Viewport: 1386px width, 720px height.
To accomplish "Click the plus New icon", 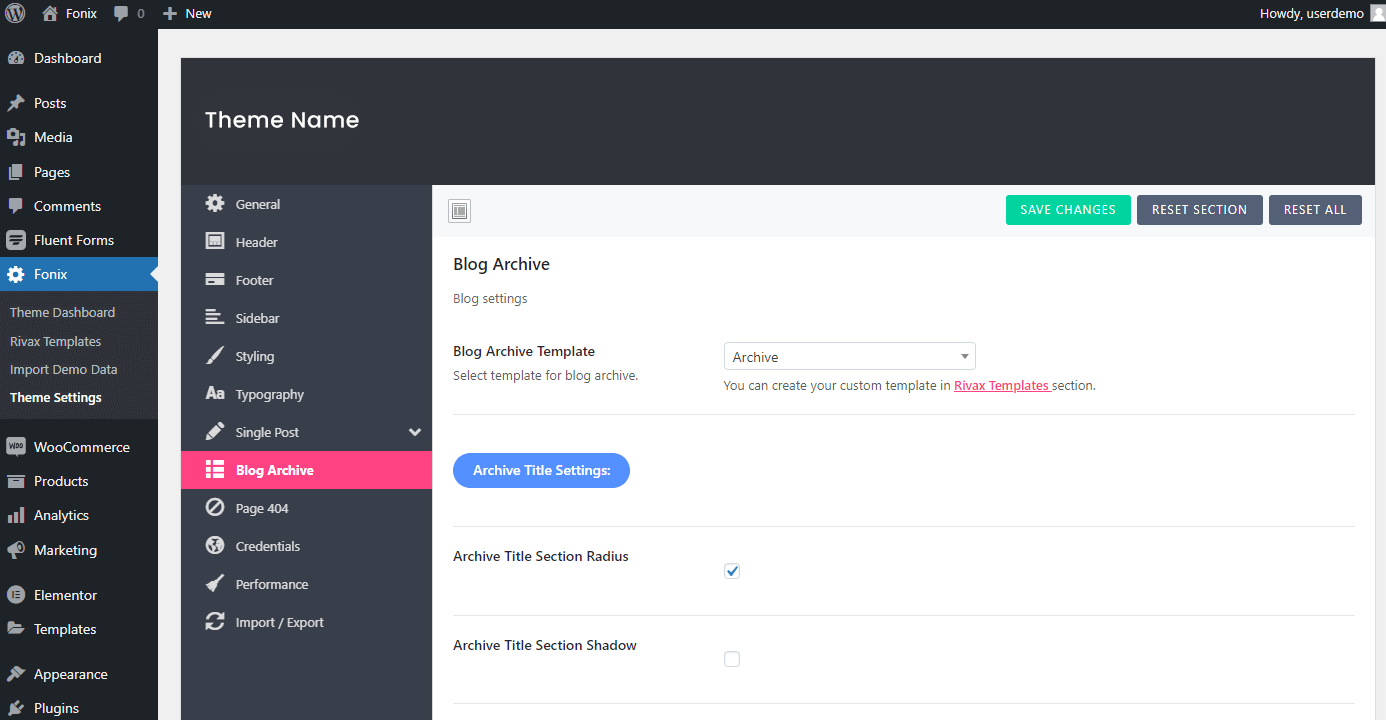I will 170,14.
